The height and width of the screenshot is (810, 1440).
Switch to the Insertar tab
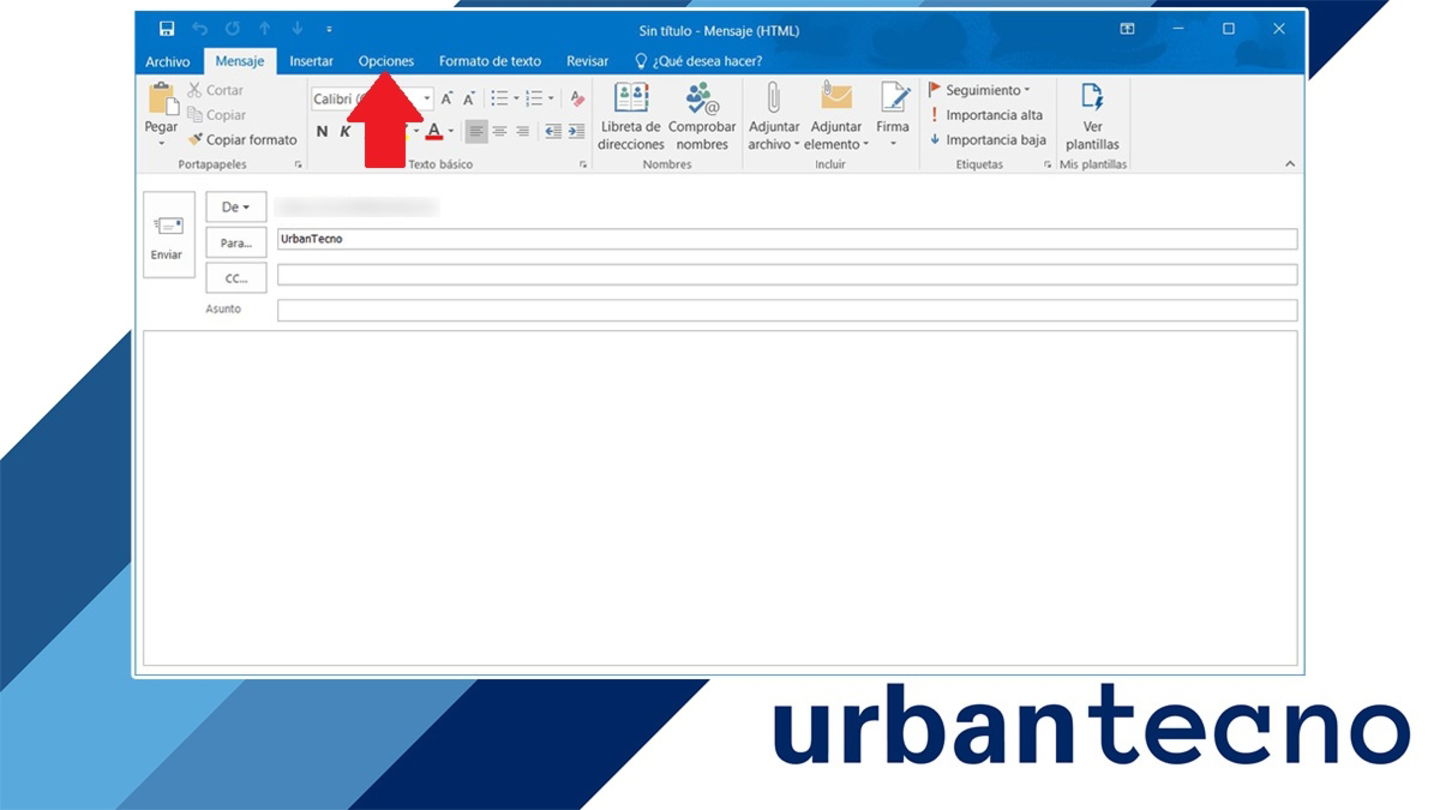pos(311,61)
